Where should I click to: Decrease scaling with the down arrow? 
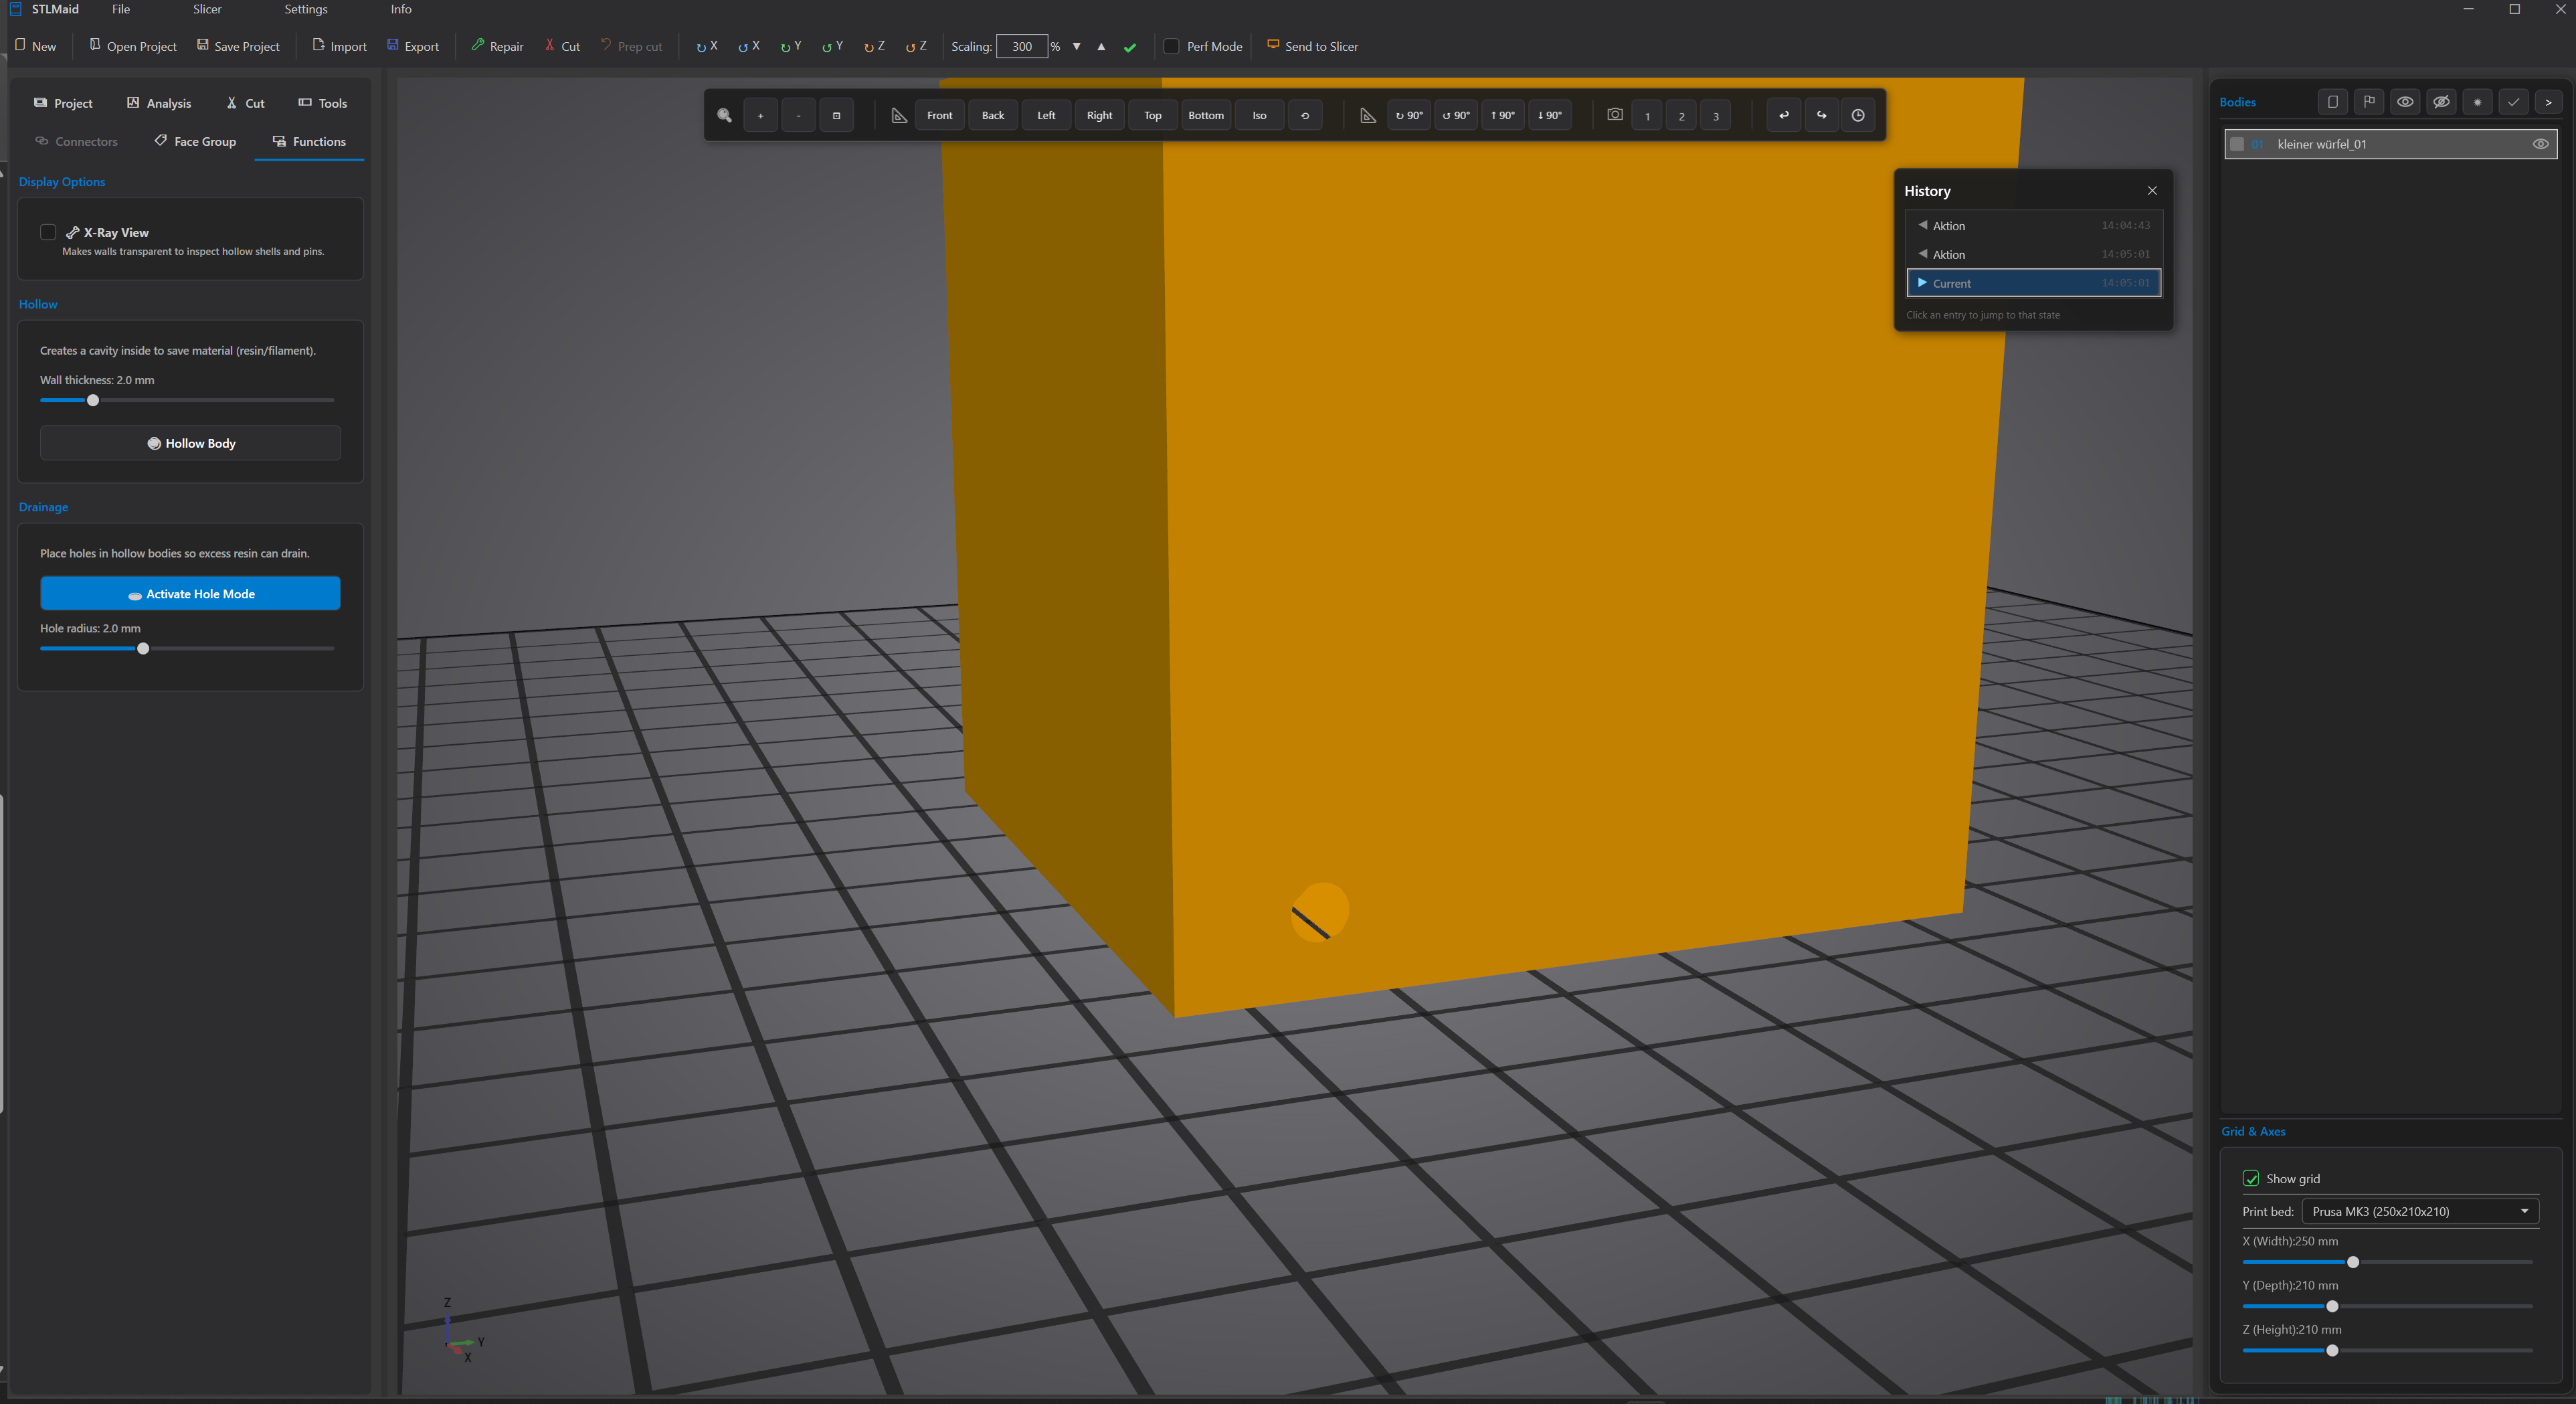pos(1077,46)
